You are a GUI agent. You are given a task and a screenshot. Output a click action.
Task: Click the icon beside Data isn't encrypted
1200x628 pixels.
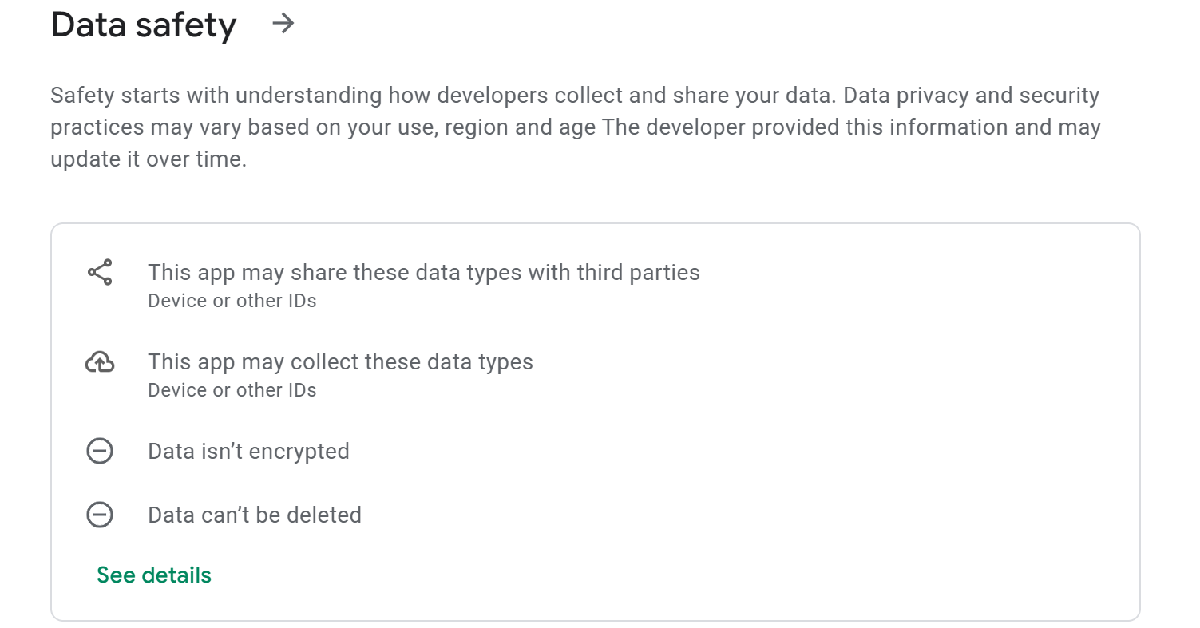click(100, 452)
